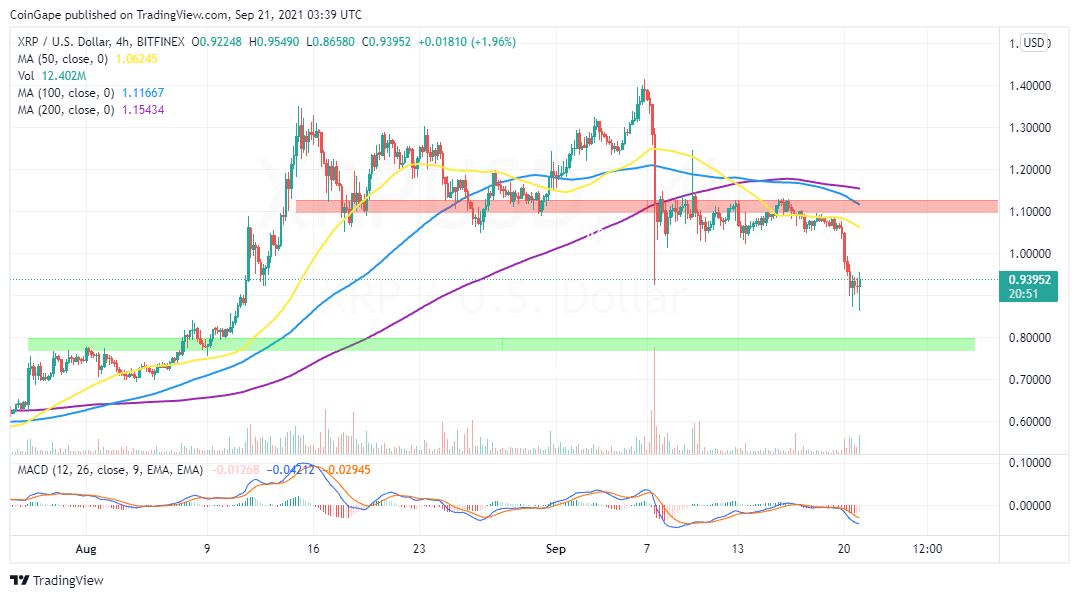Click the Aug label on time axis
Image resolution: width=1079 pixels, height=598 pixels.
86,549
